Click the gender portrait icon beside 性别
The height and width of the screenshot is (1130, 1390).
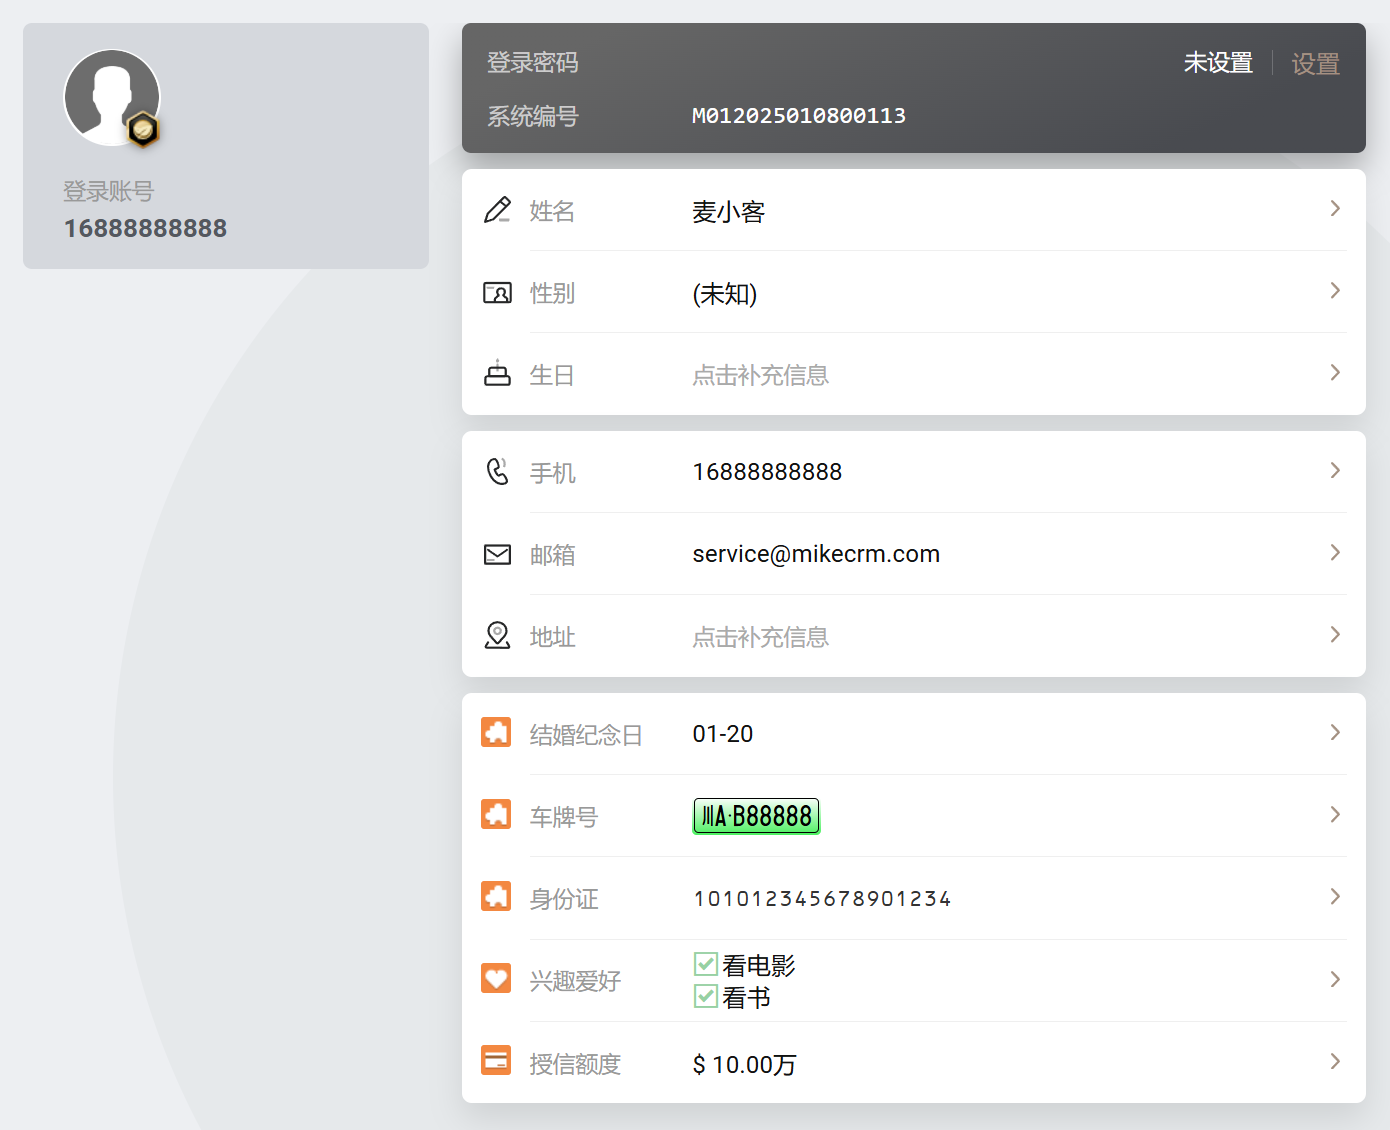497,293
